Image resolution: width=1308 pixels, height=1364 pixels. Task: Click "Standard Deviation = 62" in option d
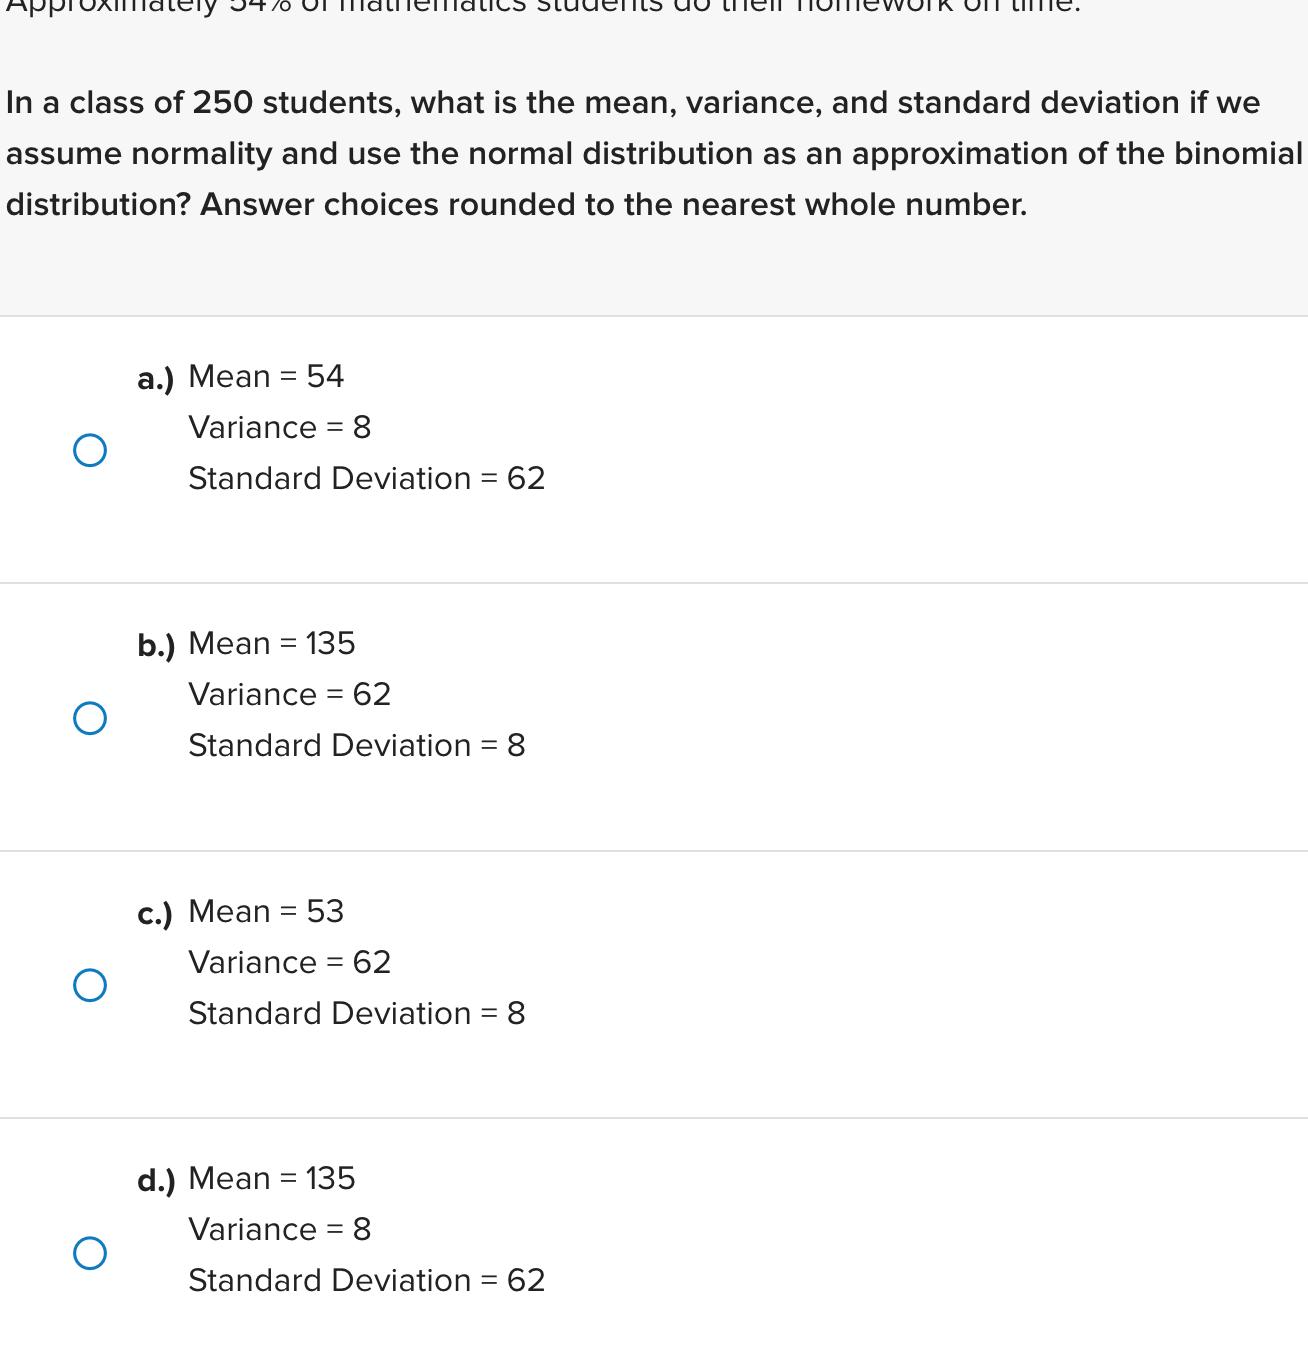pos(367,1280)
